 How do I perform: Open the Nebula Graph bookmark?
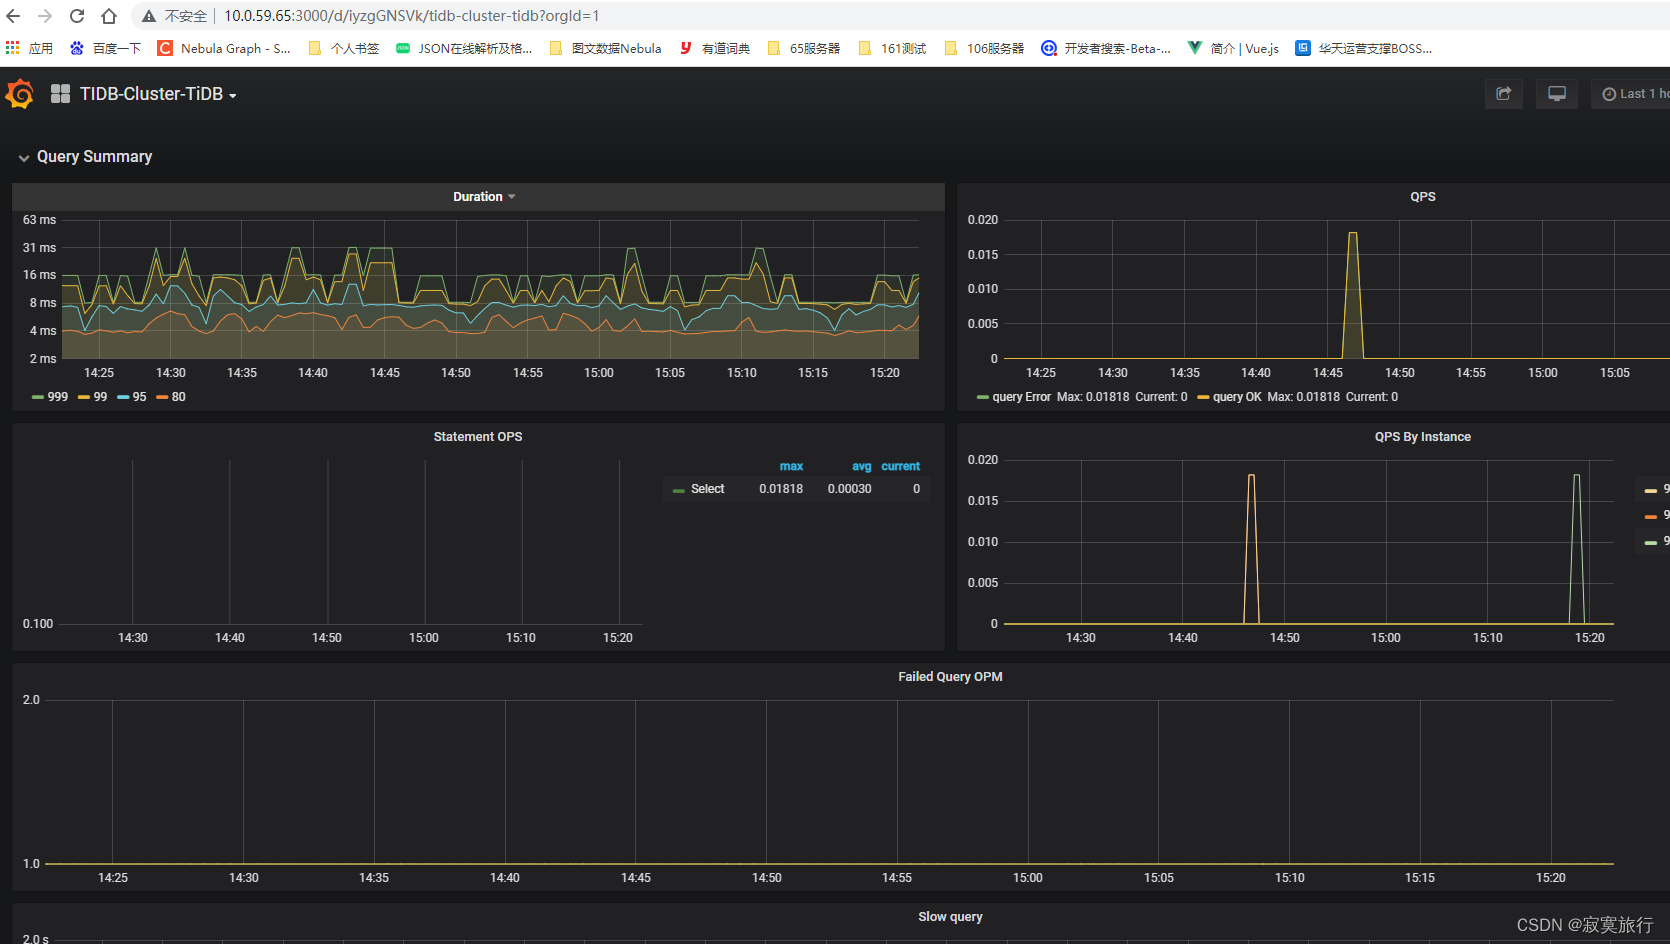pyautogui.click(x=224, y=48)
